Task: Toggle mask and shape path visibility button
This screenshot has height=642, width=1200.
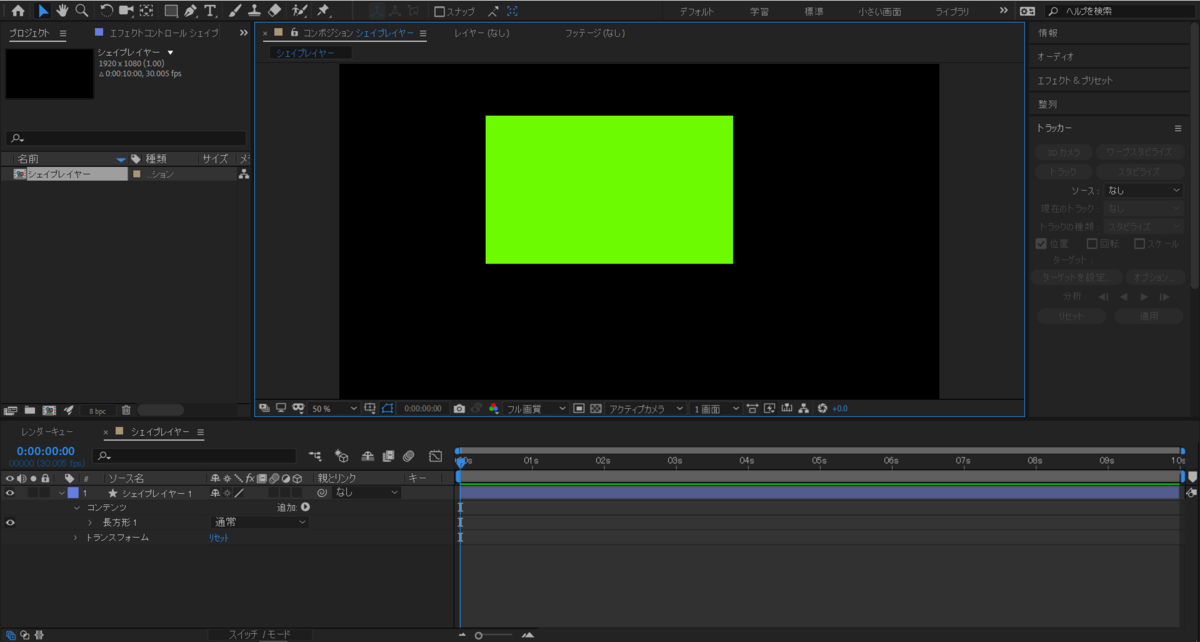Action: pos(388,408)
